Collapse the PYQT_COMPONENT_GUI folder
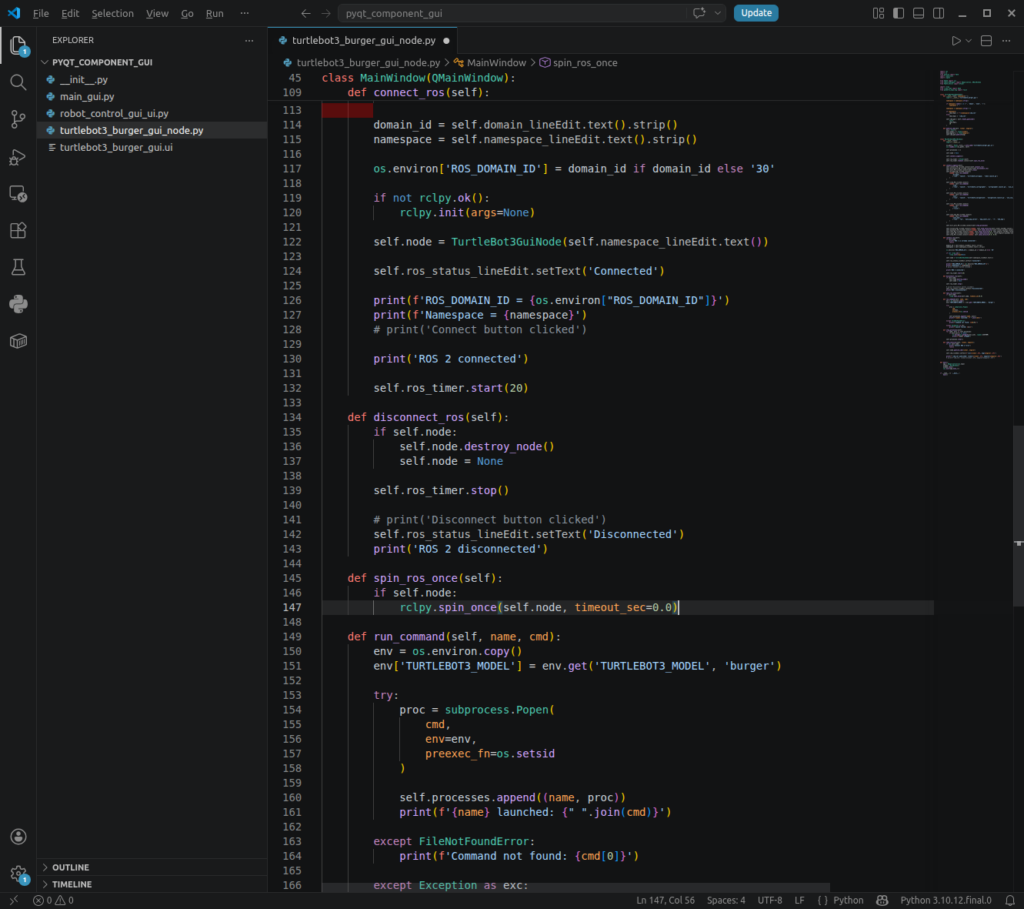This screenshot has width=1024, height=909. (x=102, y=62)
